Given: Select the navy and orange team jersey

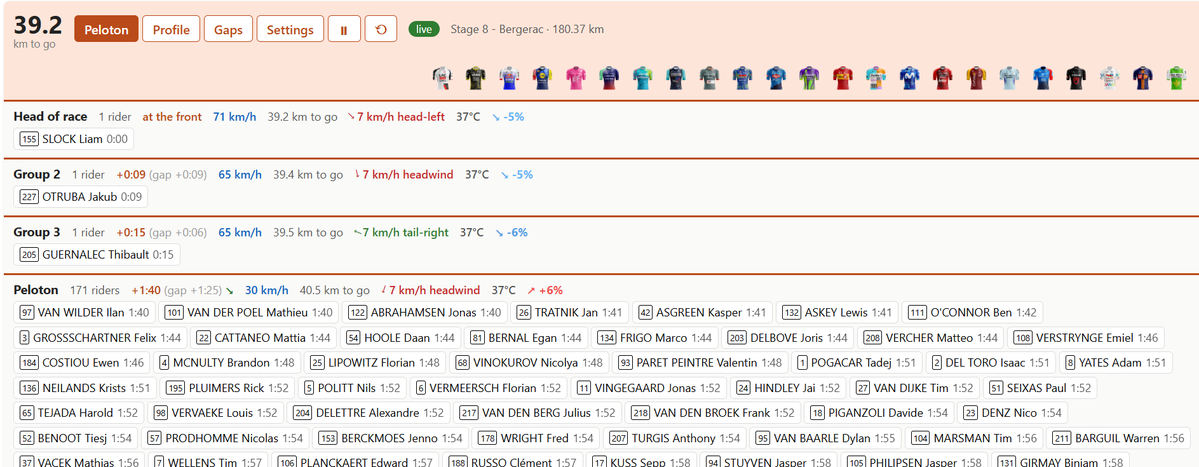Looking at the screenshot, I should (x=1142, y=77).
